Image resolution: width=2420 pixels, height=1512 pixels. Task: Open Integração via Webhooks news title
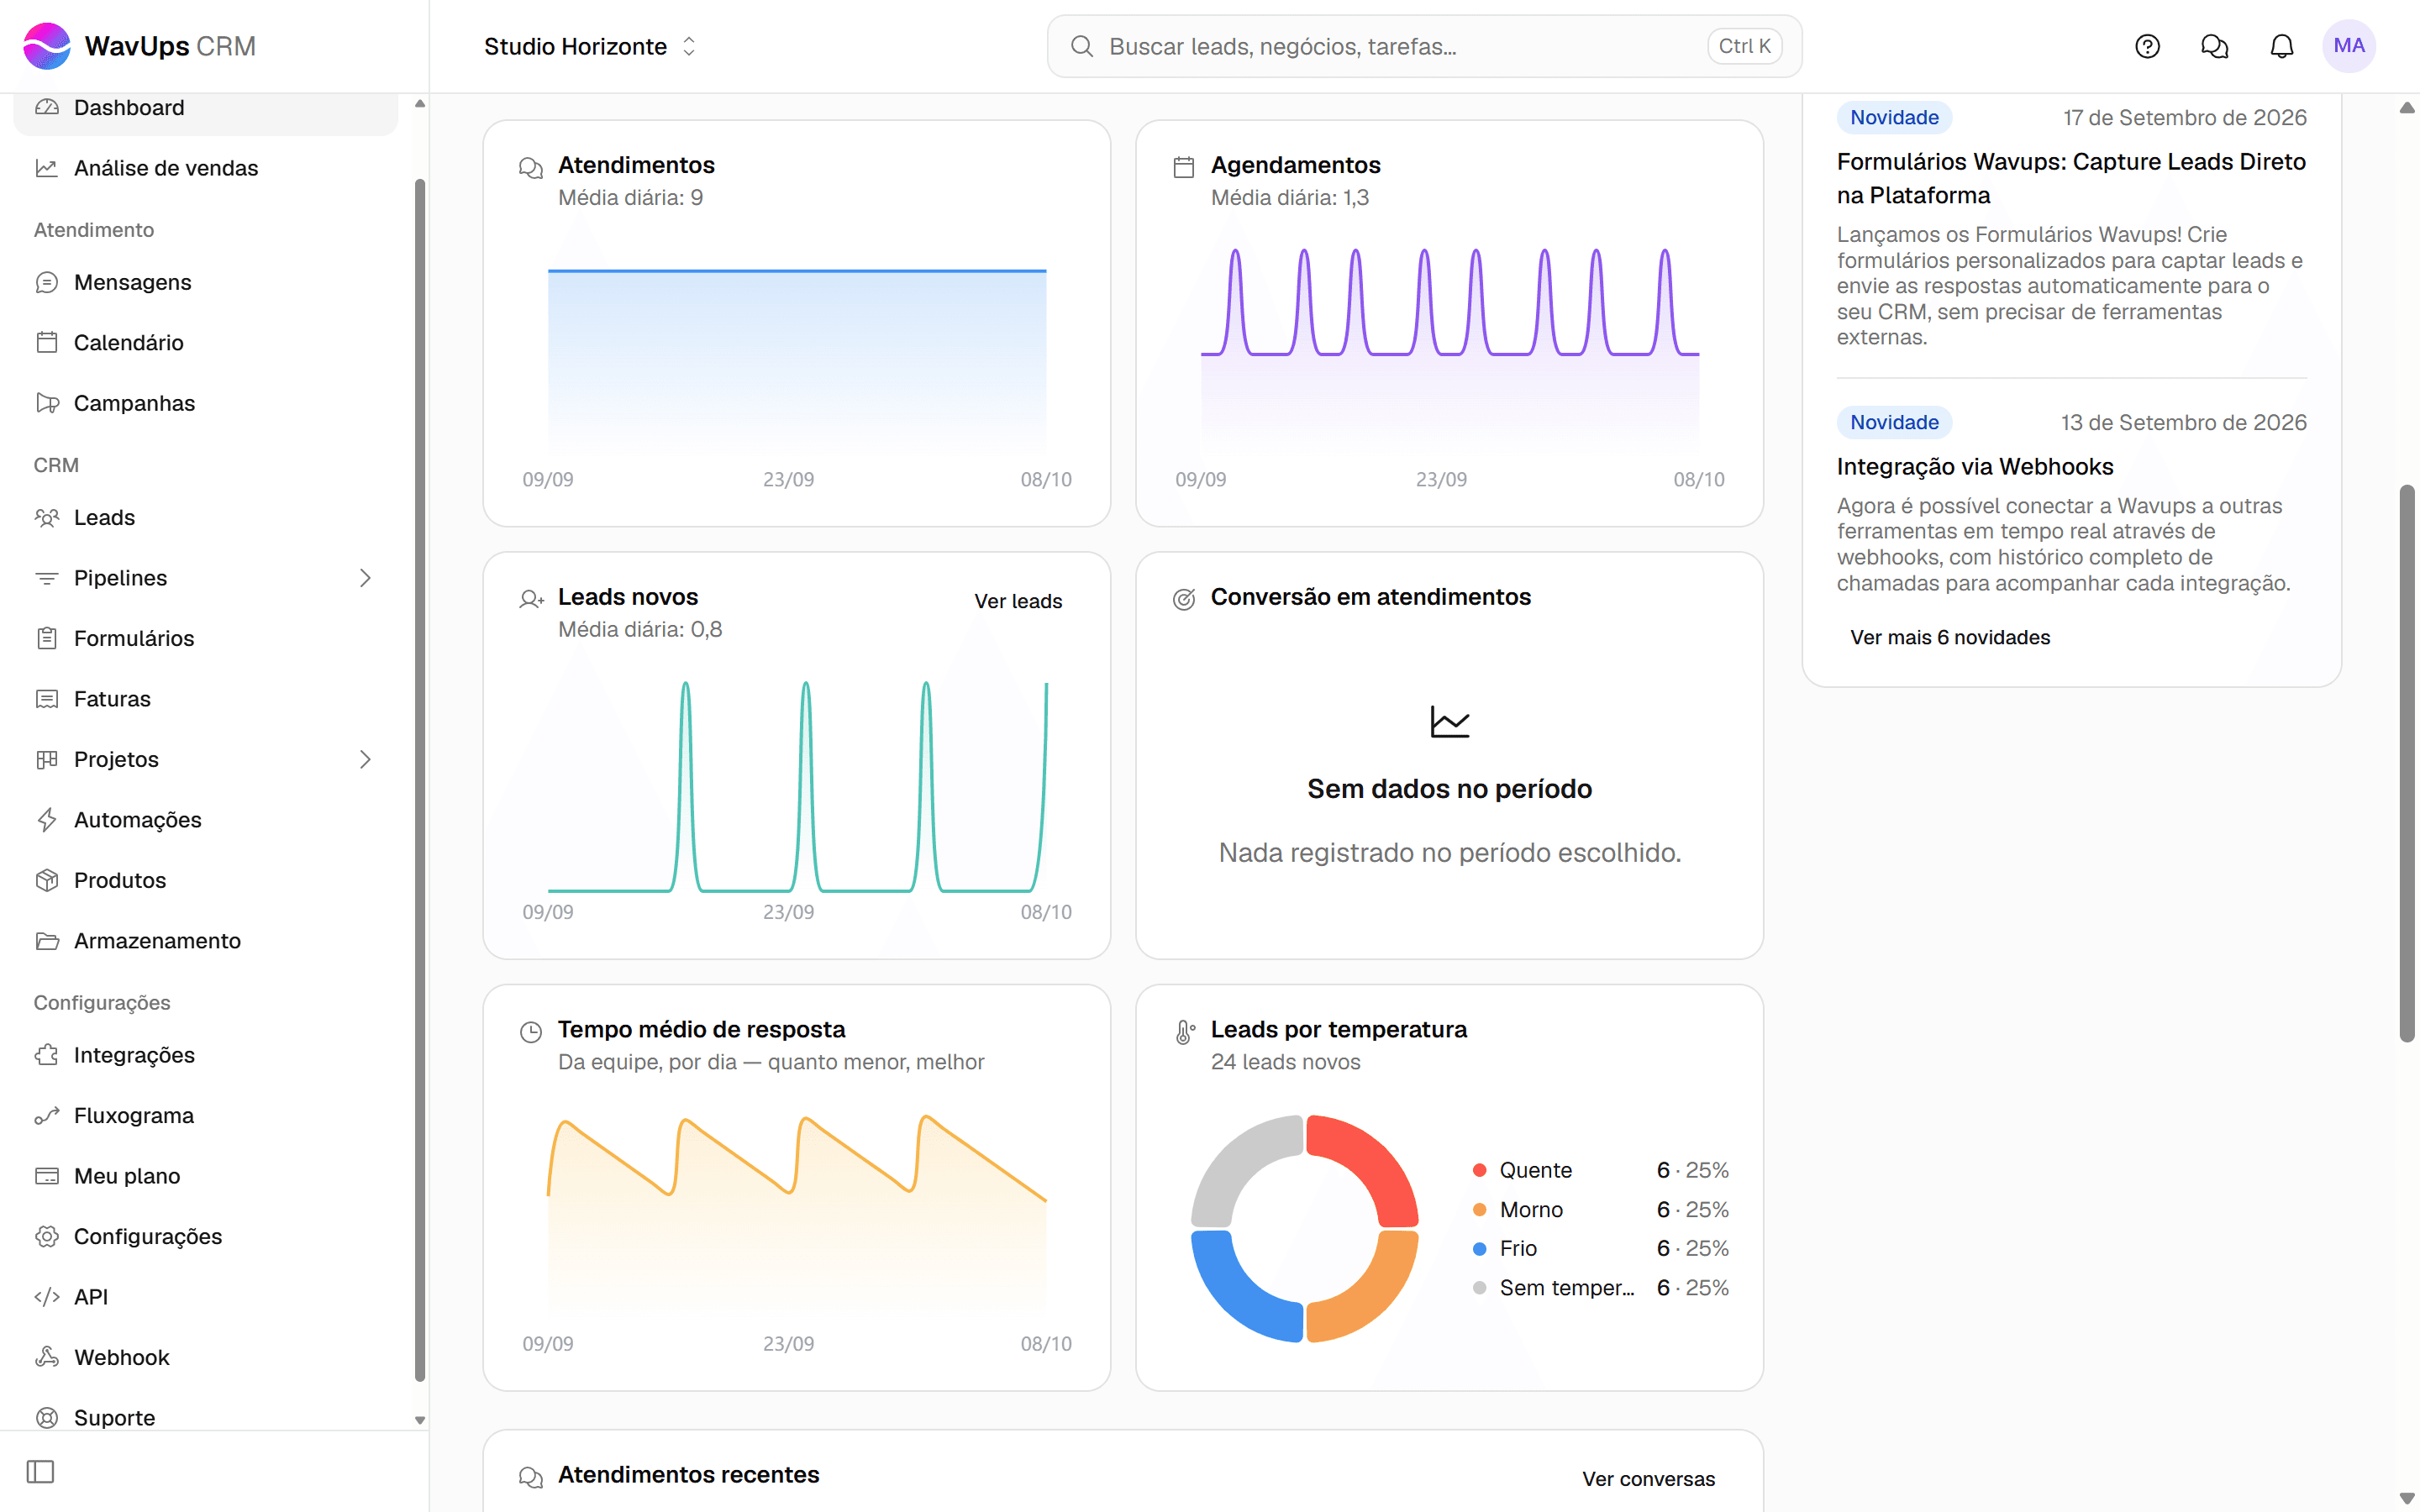[1974, 466]
